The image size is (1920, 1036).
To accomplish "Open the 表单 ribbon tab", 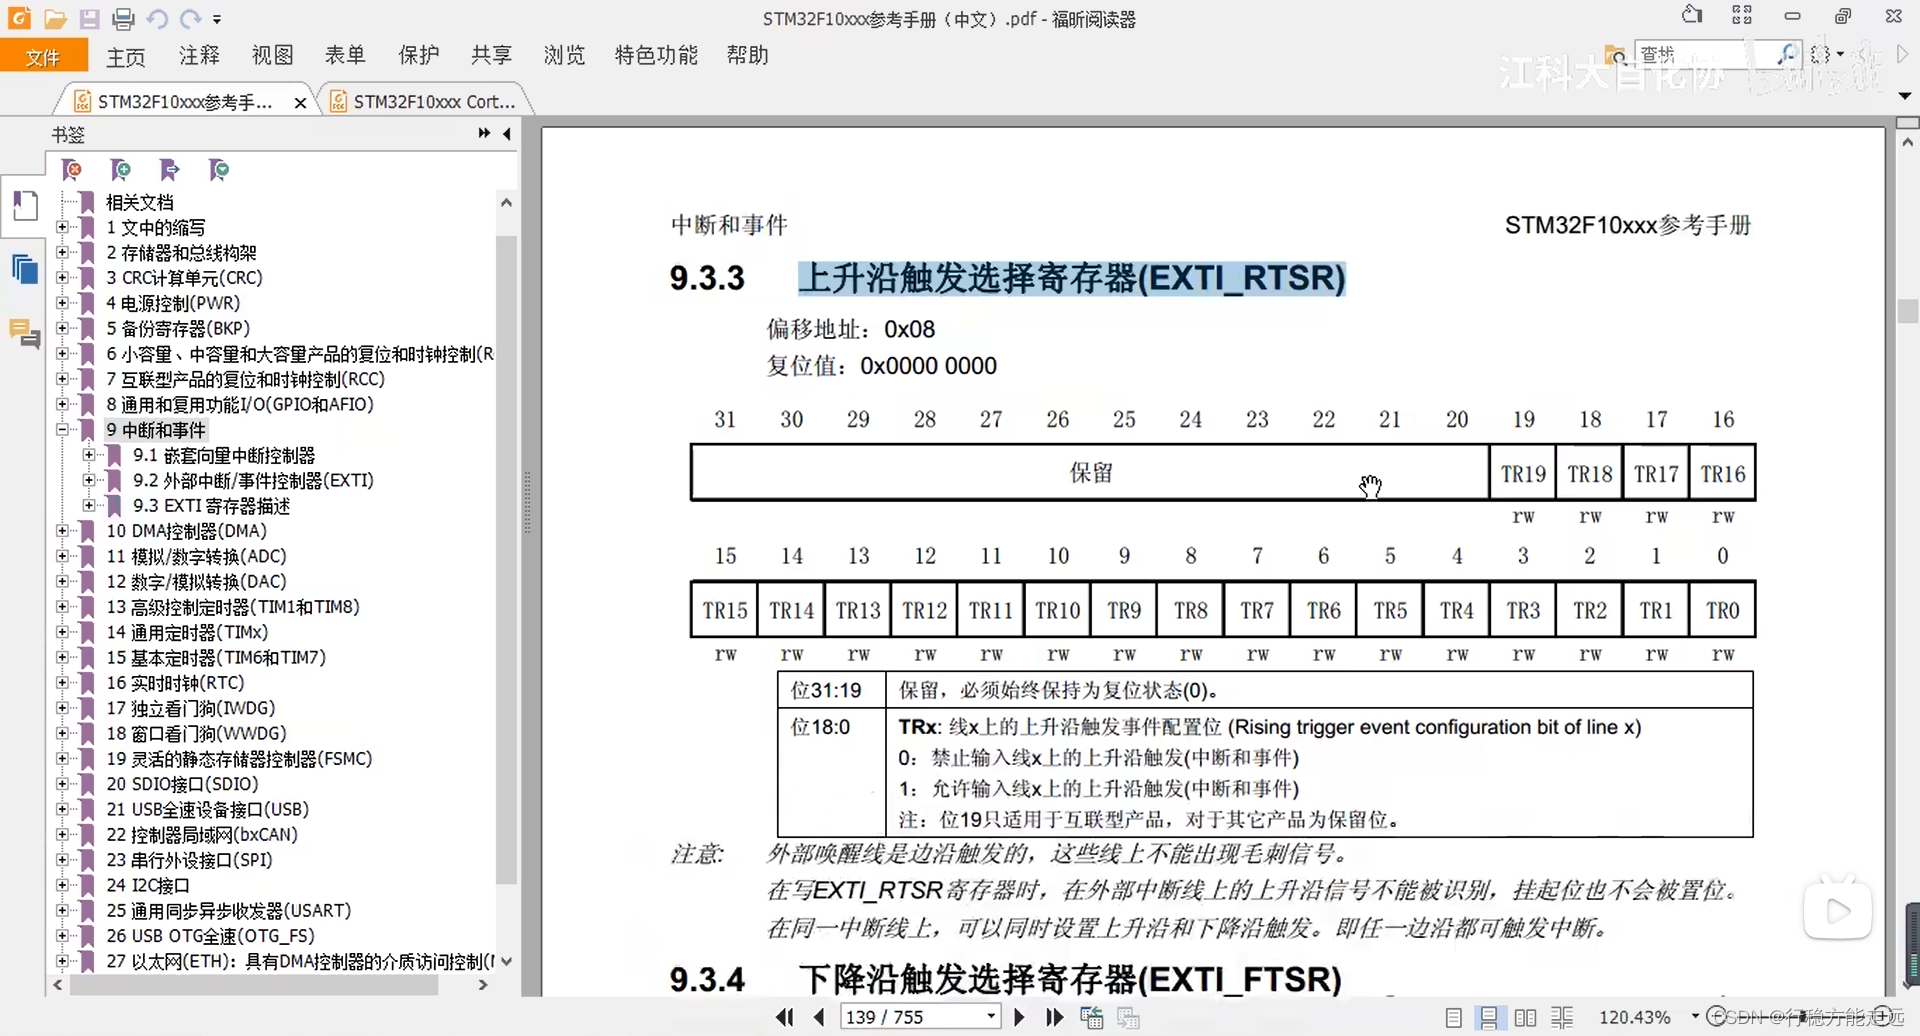I will 345,55.
